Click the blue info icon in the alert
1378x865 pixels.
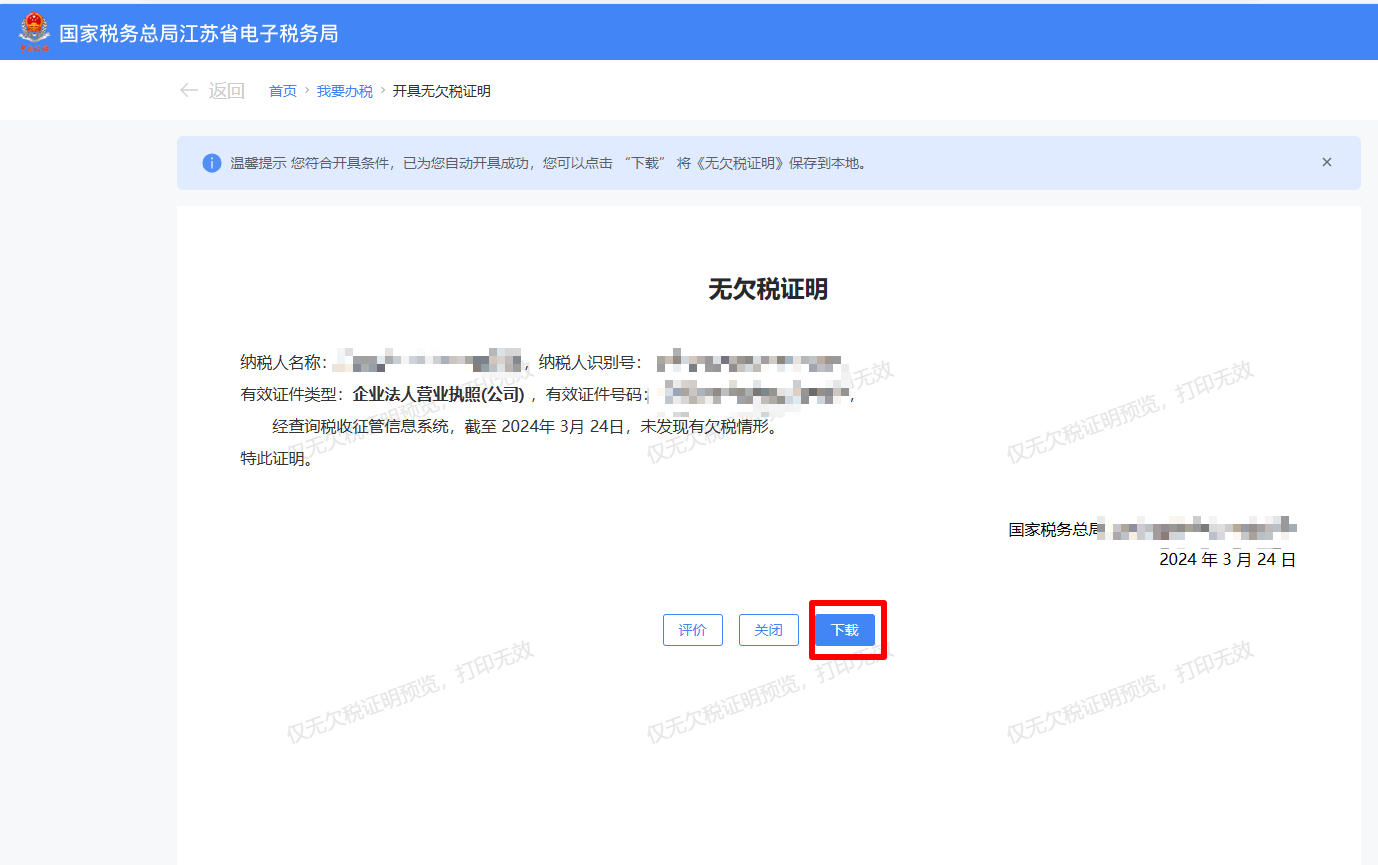pos(212,163)
